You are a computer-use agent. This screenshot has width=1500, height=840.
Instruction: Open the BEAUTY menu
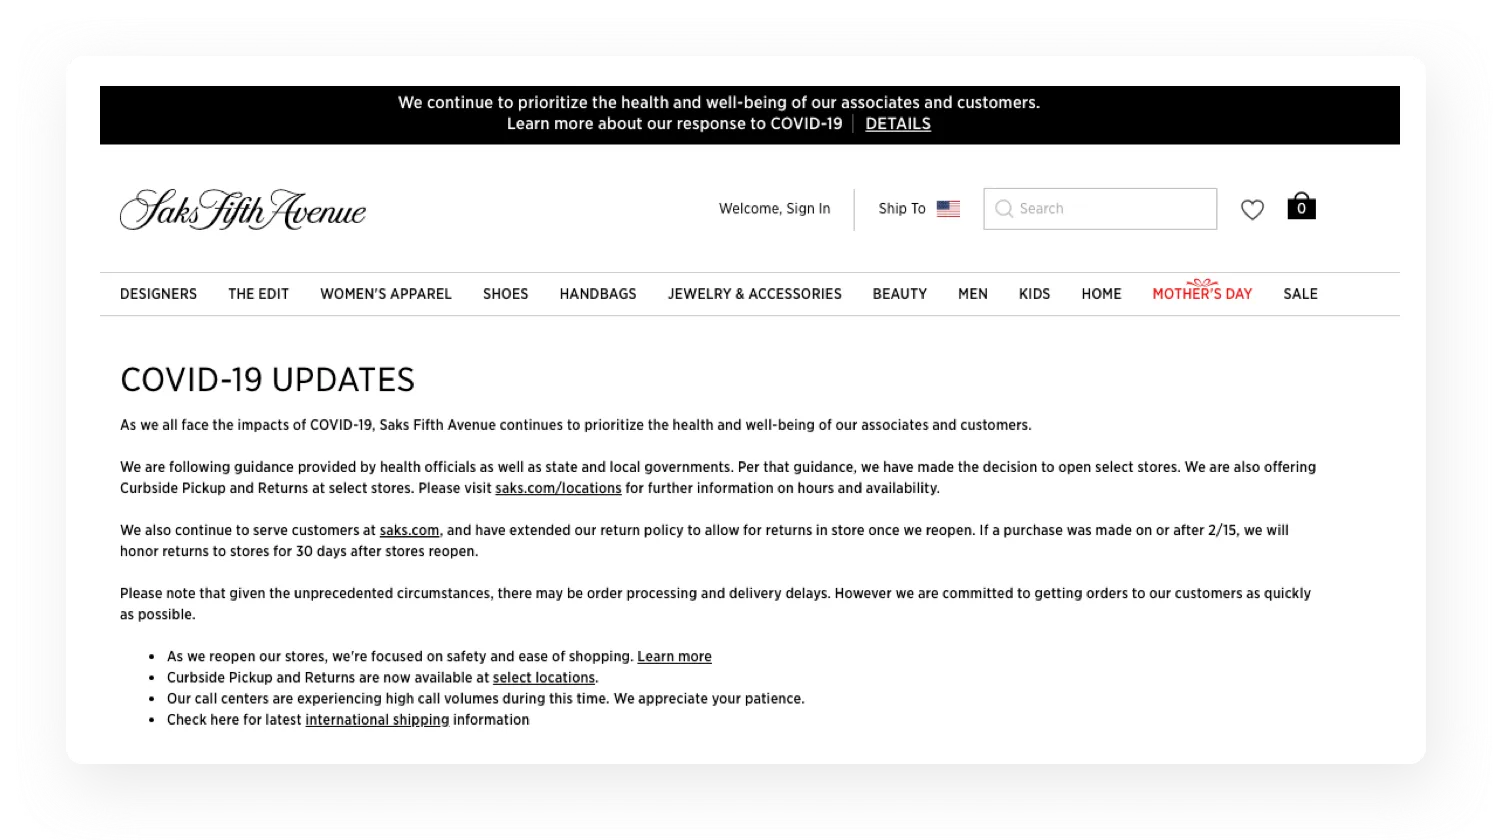pyautogui.click(x=900, y=294)
